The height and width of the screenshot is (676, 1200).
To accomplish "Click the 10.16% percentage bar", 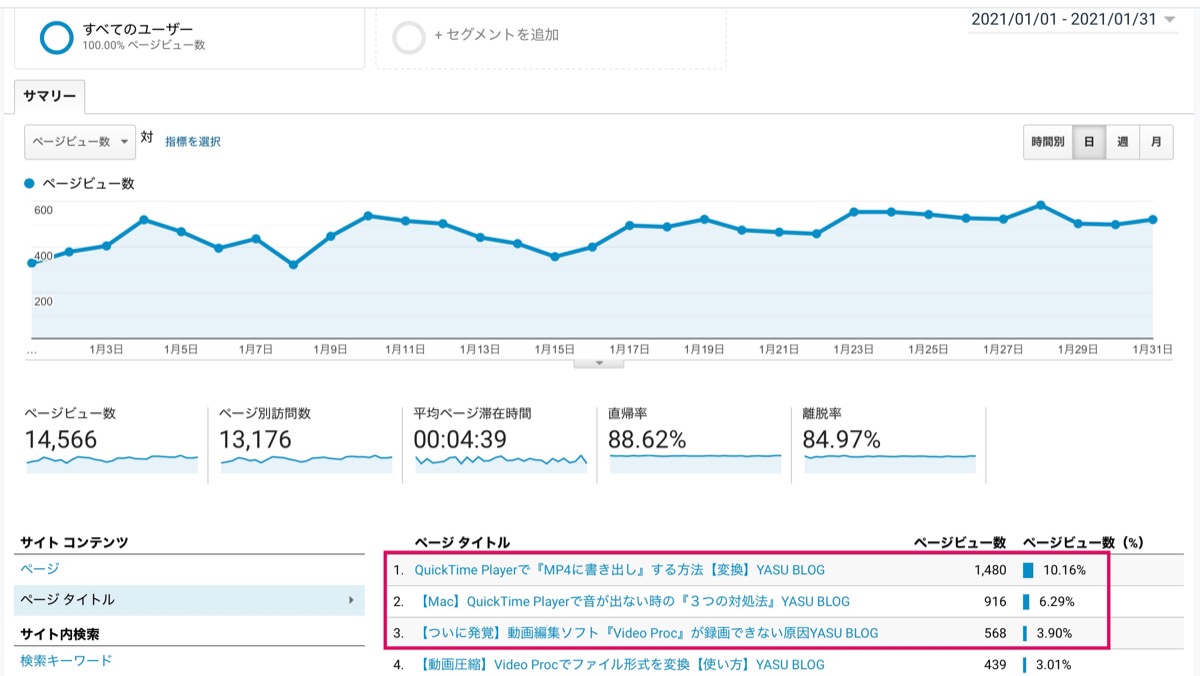I will click(1028, 570).
